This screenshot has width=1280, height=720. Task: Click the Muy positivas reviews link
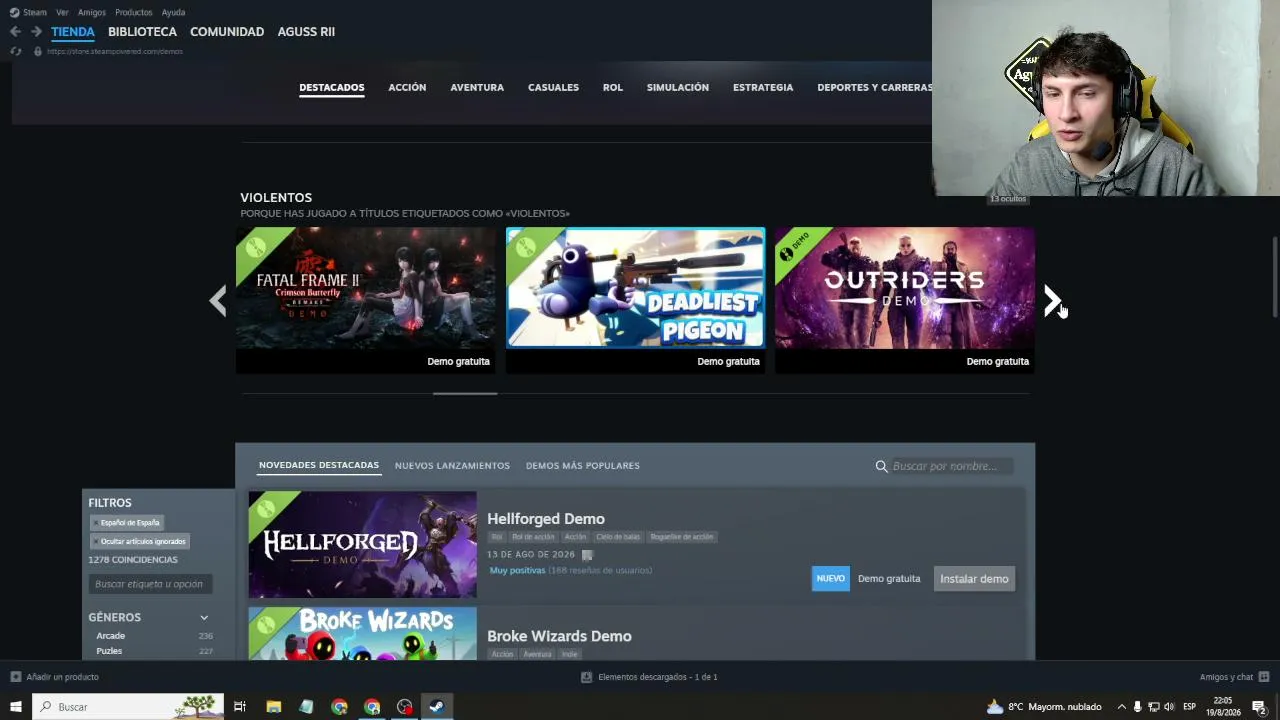517,571
